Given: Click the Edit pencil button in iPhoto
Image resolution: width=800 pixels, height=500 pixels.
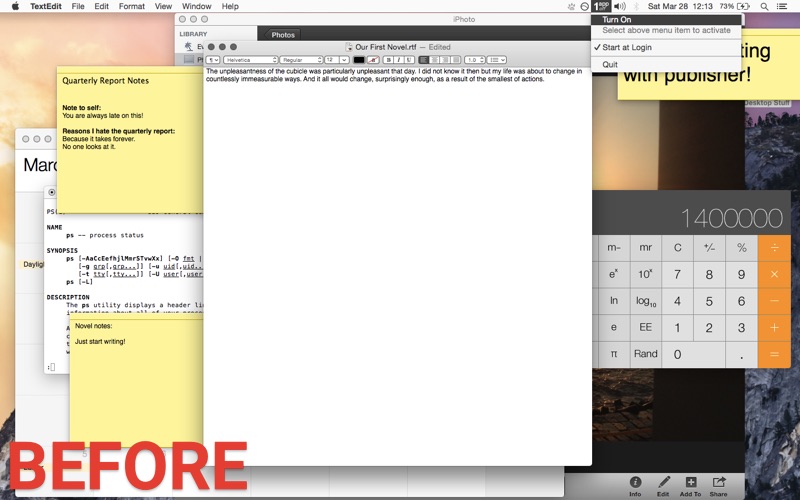Looking at the screenshot, I should pyautogui.click(x=663, y=486).
